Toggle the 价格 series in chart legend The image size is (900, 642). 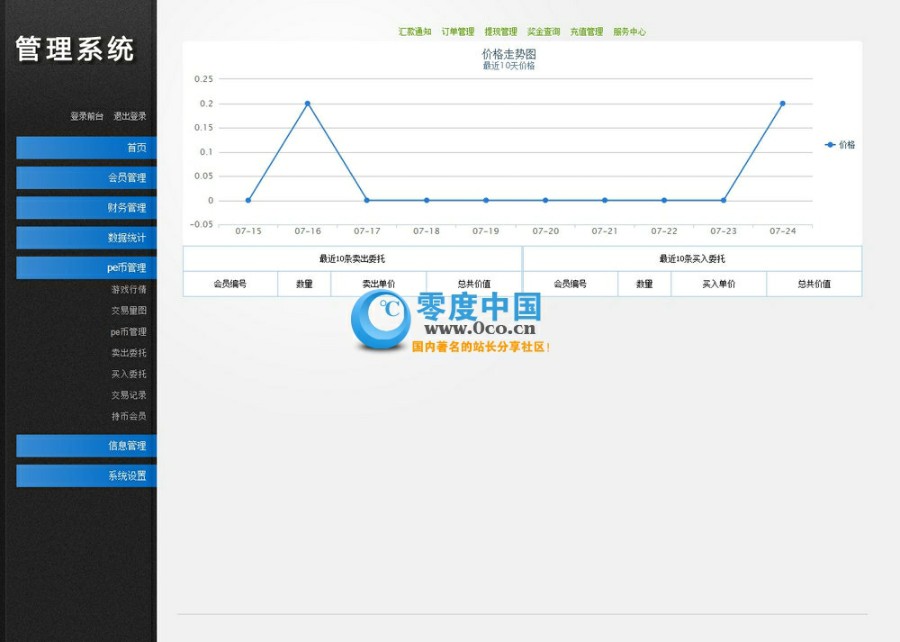pyautogui.click(x=840, y=145)
